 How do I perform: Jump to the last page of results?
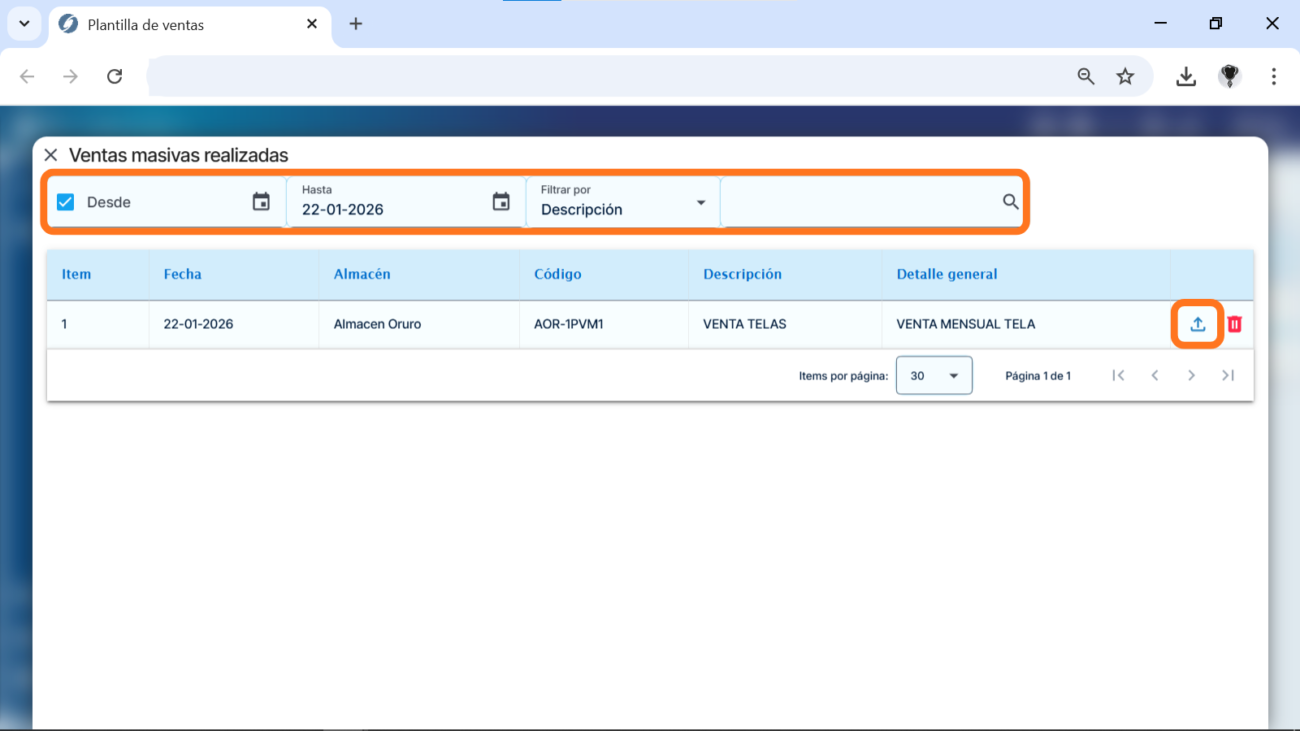(x=1228, y=375)
